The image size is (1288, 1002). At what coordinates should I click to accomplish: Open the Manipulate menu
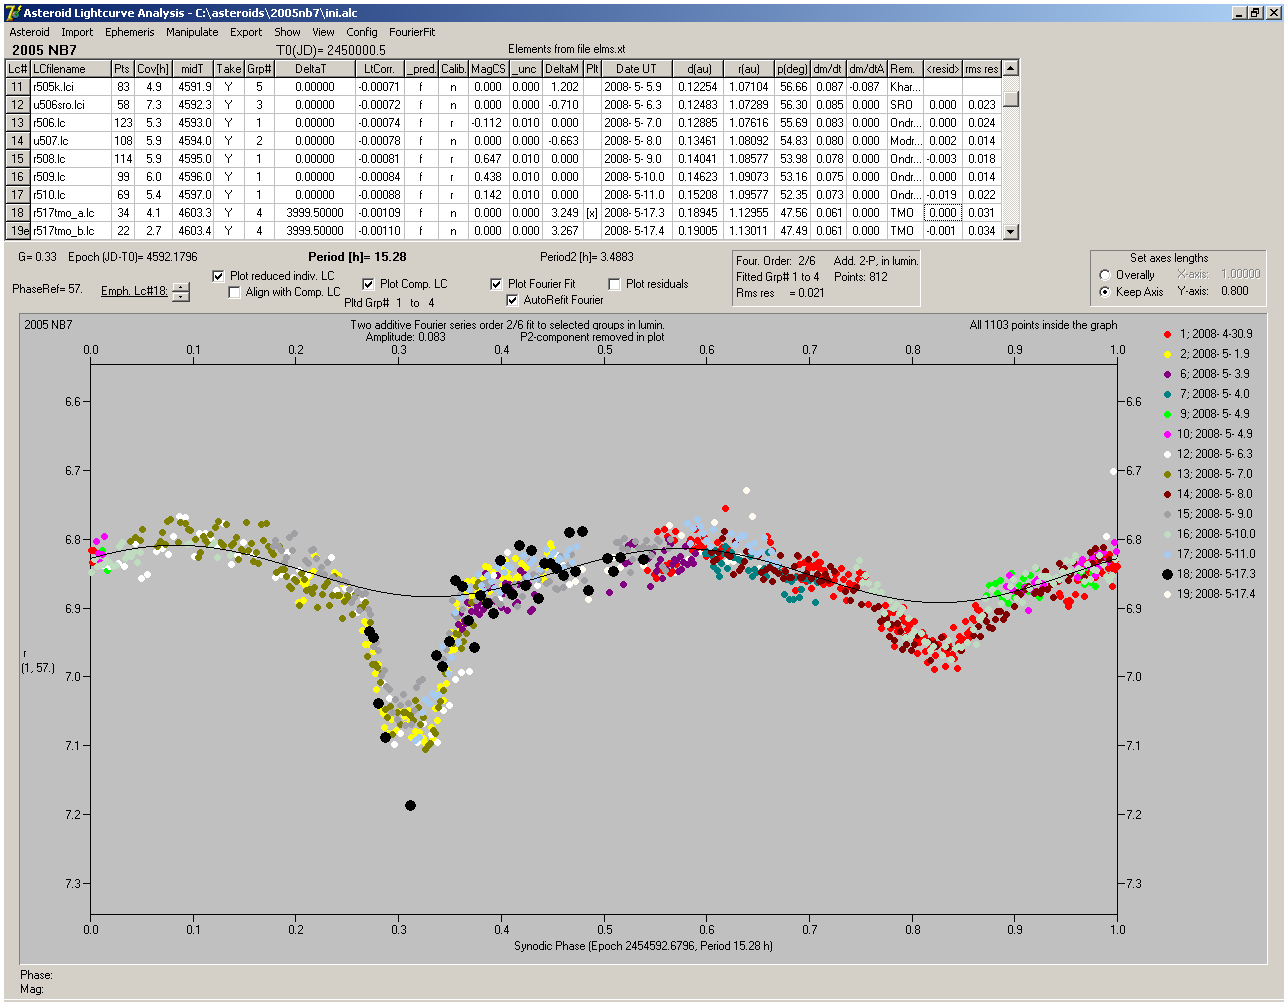[x=192, y=32]
